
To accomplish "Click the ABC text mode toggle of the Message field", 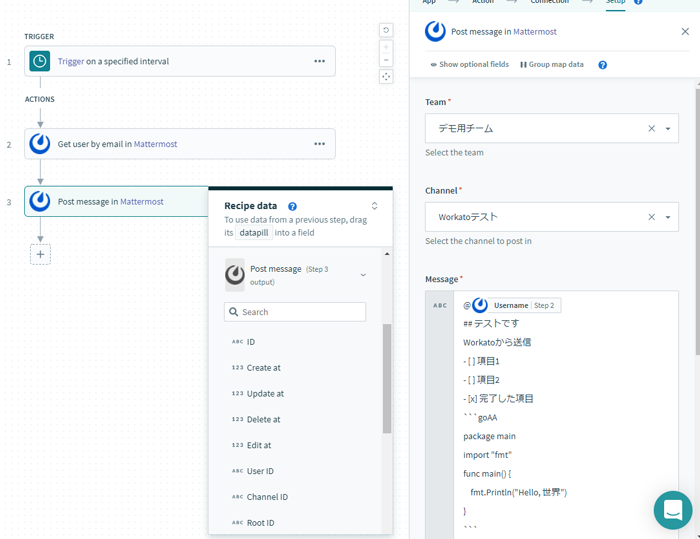I will tap(440, 305).
